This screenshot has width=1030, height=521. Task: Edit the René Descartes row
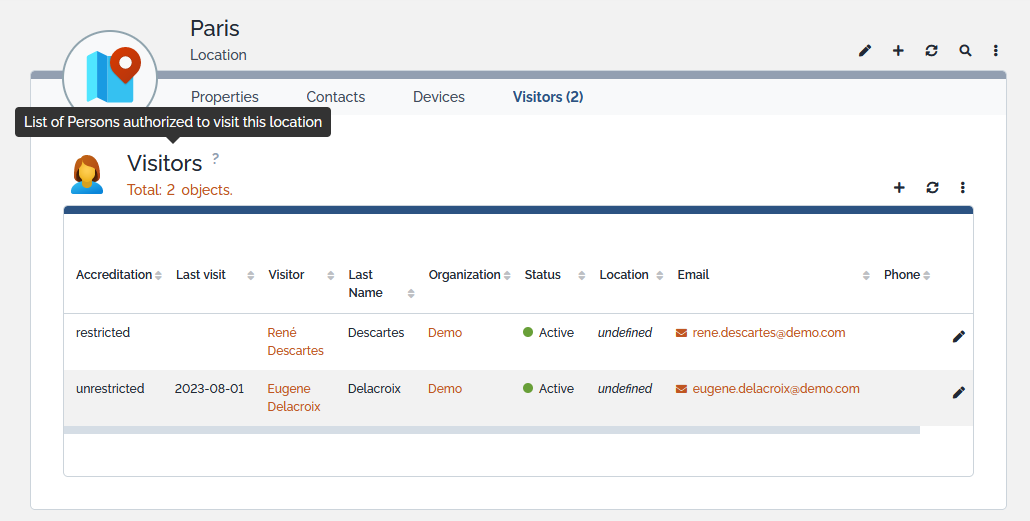[958, 337]
